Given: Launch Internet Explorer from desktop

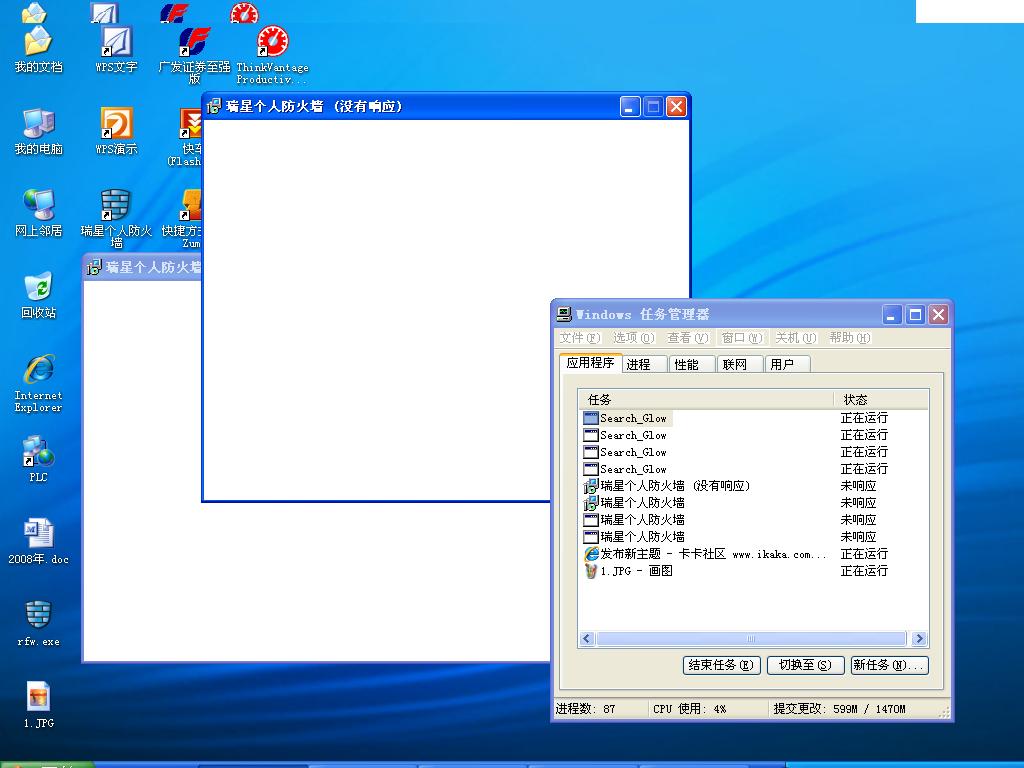Looking at the screenshot, I should tap(38, 383).
